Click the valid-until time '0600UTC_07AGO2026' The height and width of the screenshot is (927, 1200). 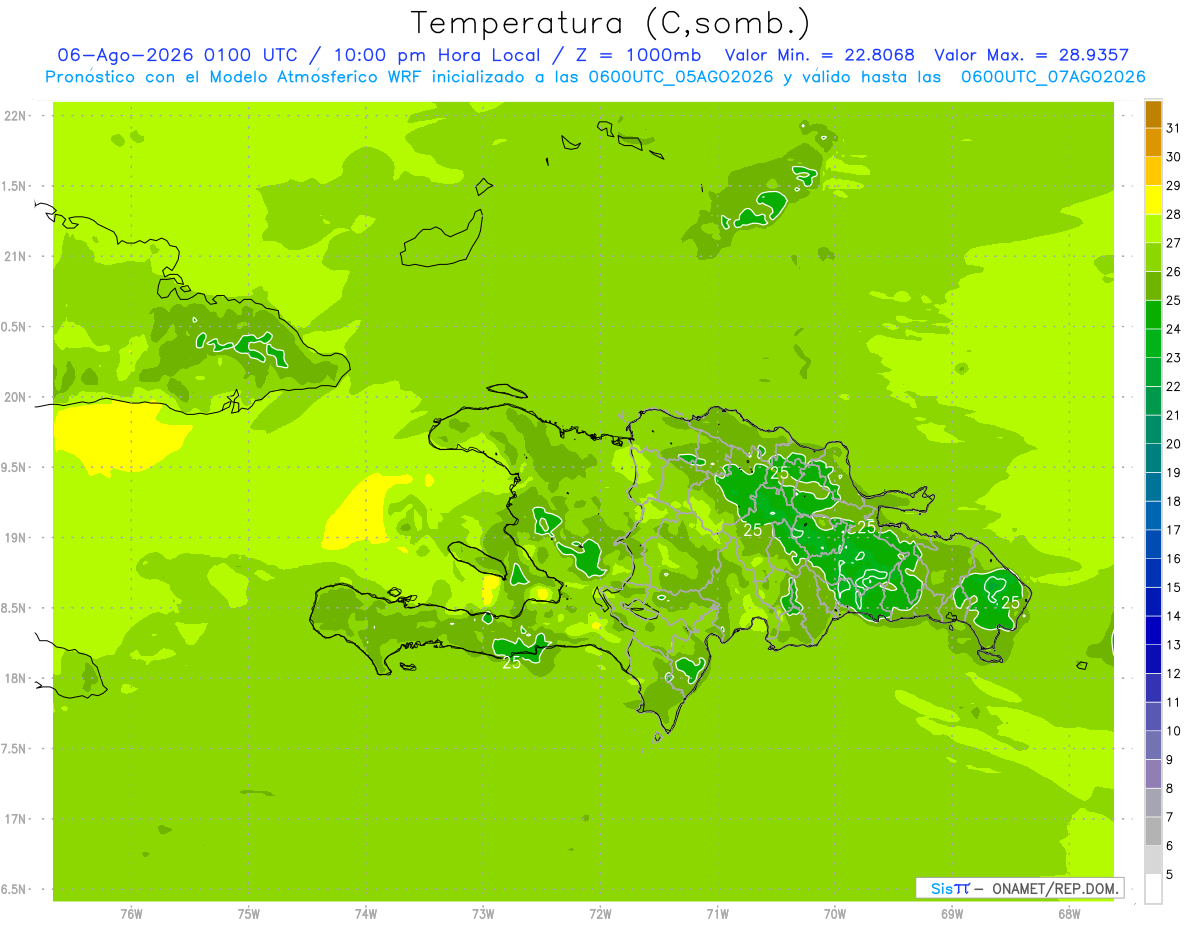(1053, 77)
